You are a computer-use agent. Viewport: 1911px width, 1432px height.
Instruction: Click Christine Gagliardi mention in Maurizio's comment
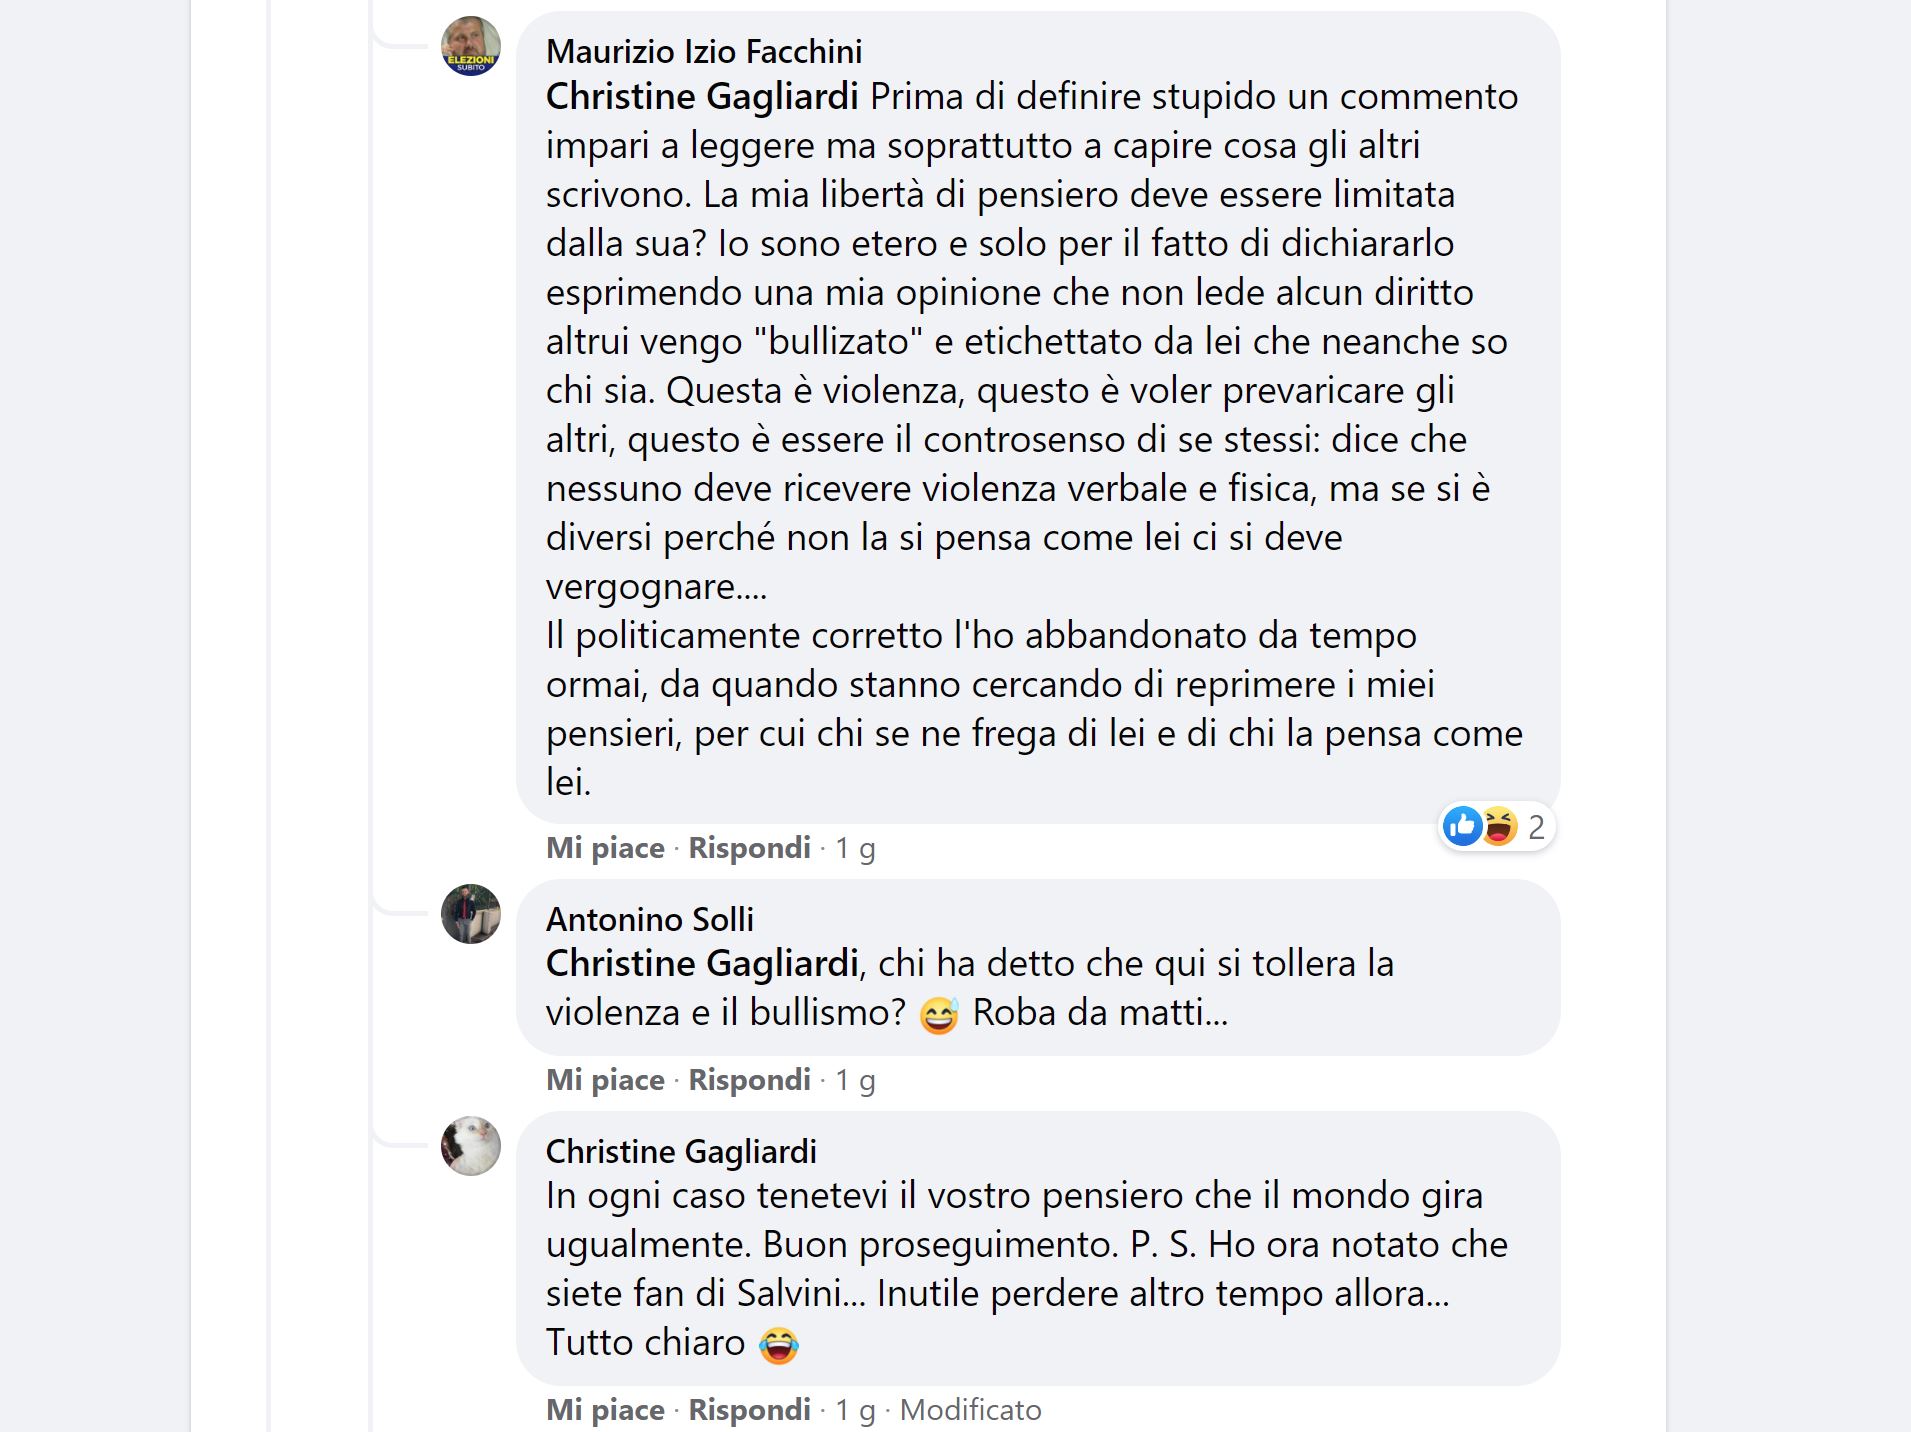tap(701, 97)
